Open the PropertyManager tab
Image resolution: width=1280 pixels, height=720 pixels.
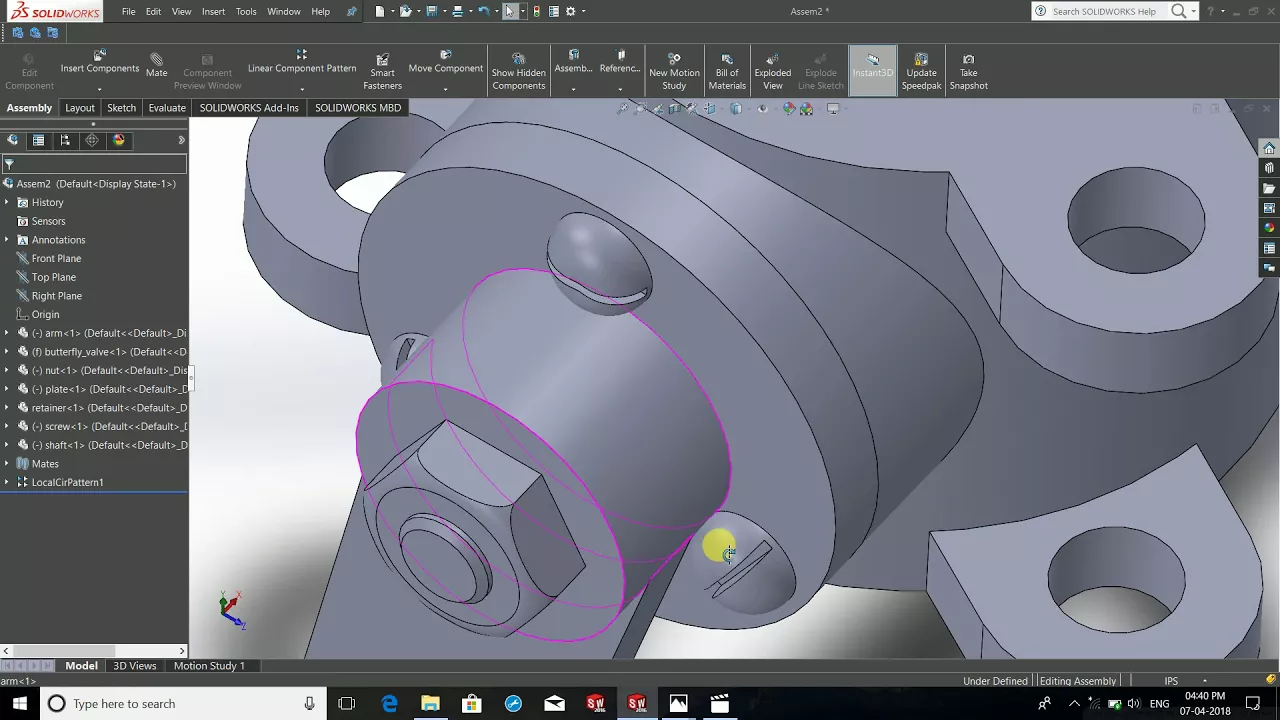[x=39, y=140]
